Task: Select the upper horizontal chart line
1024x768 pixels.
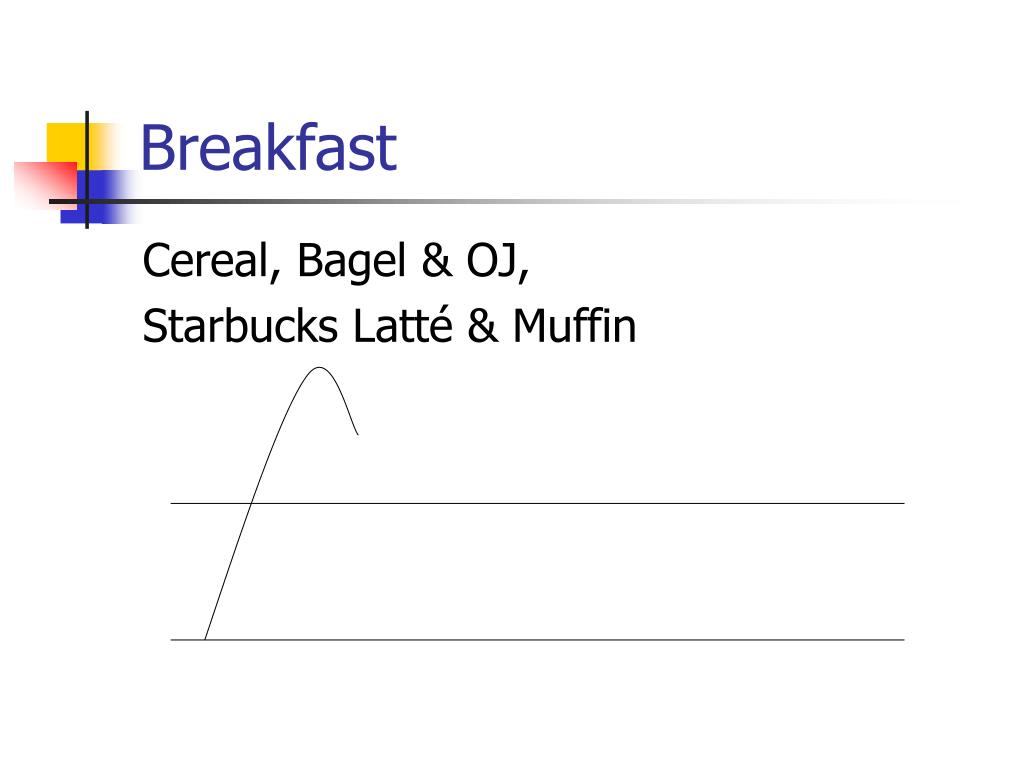Action: click(x=537, y=504)
